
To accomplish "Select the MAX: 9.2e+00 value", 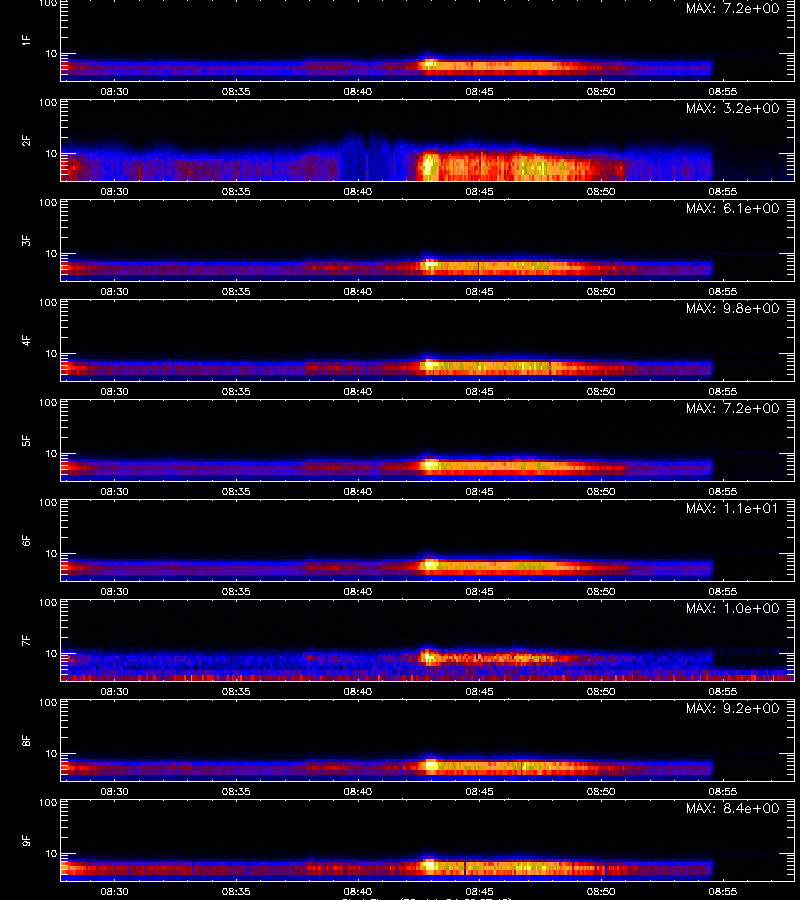I will 732,708.
